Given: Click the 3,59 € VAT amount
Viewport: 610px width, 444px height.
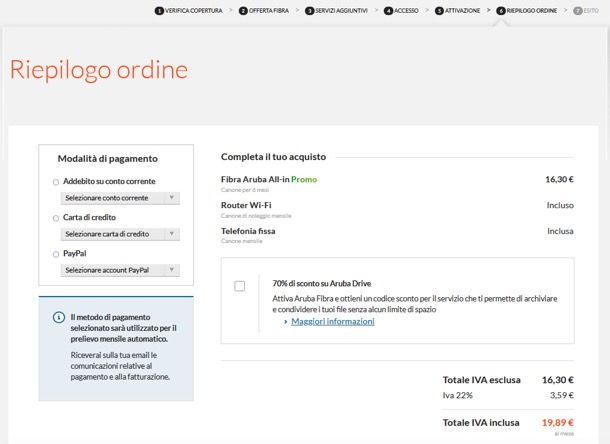Looking at the screenshot, I should point(562,395).
